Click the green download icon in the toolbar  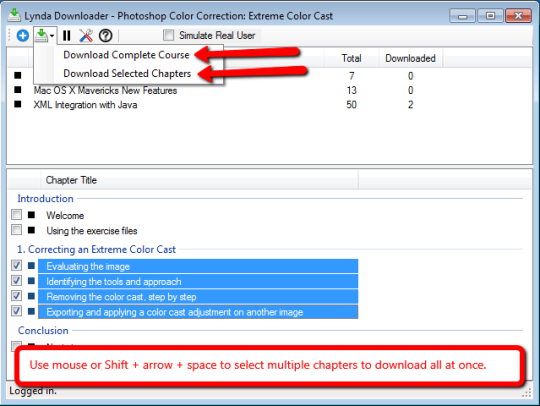[41, 35]
